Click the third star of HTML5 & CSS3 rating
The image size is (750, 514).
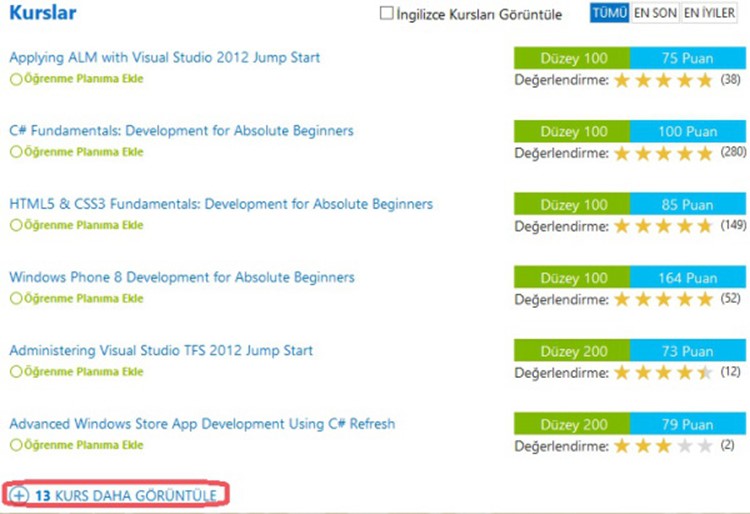(x=664, y=226)
